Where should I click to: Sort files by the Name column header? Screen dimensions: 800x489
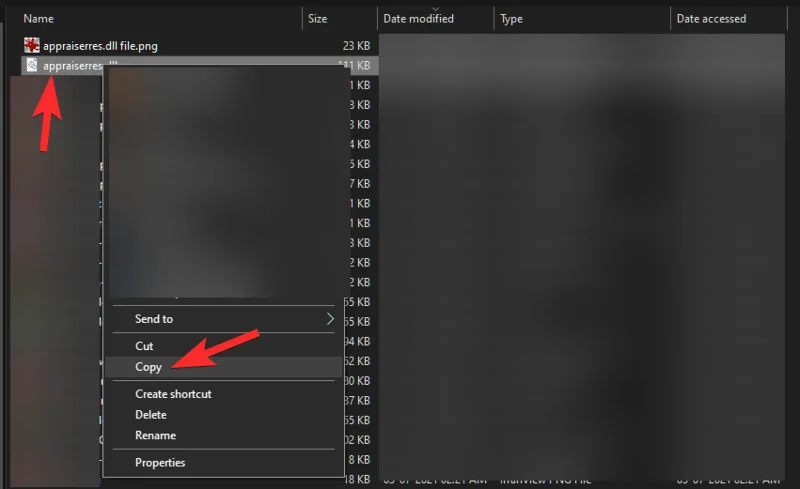tap(38, 19)
